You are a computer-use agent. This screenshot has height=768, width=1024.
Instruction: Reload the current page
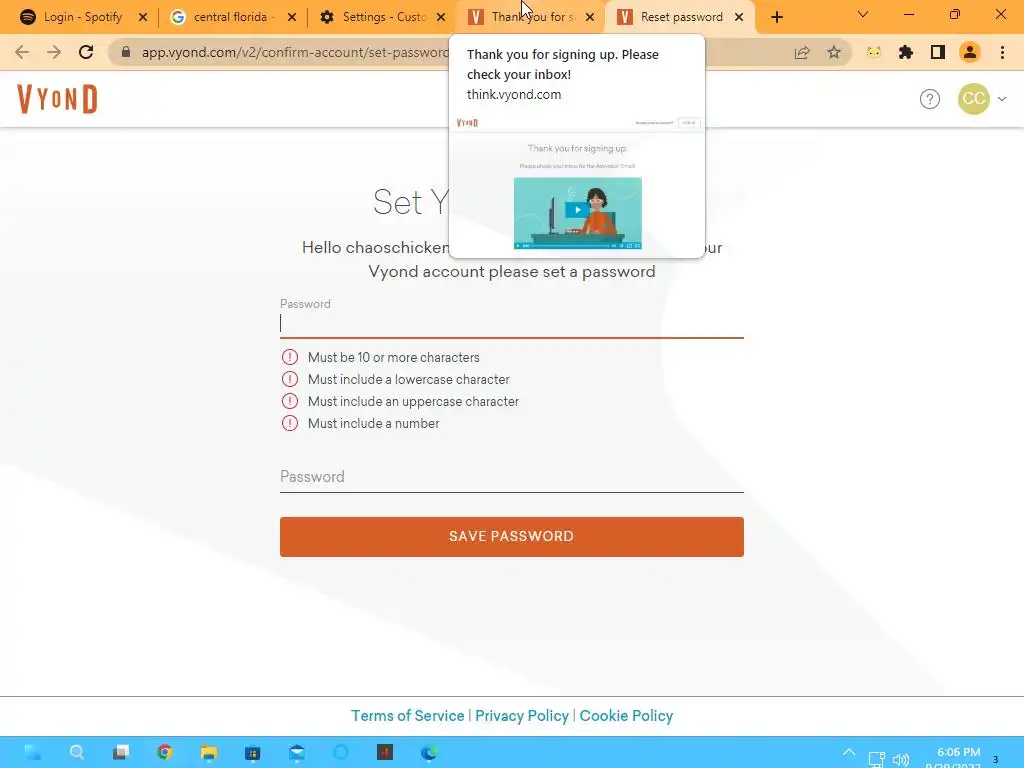coord(86,52)
